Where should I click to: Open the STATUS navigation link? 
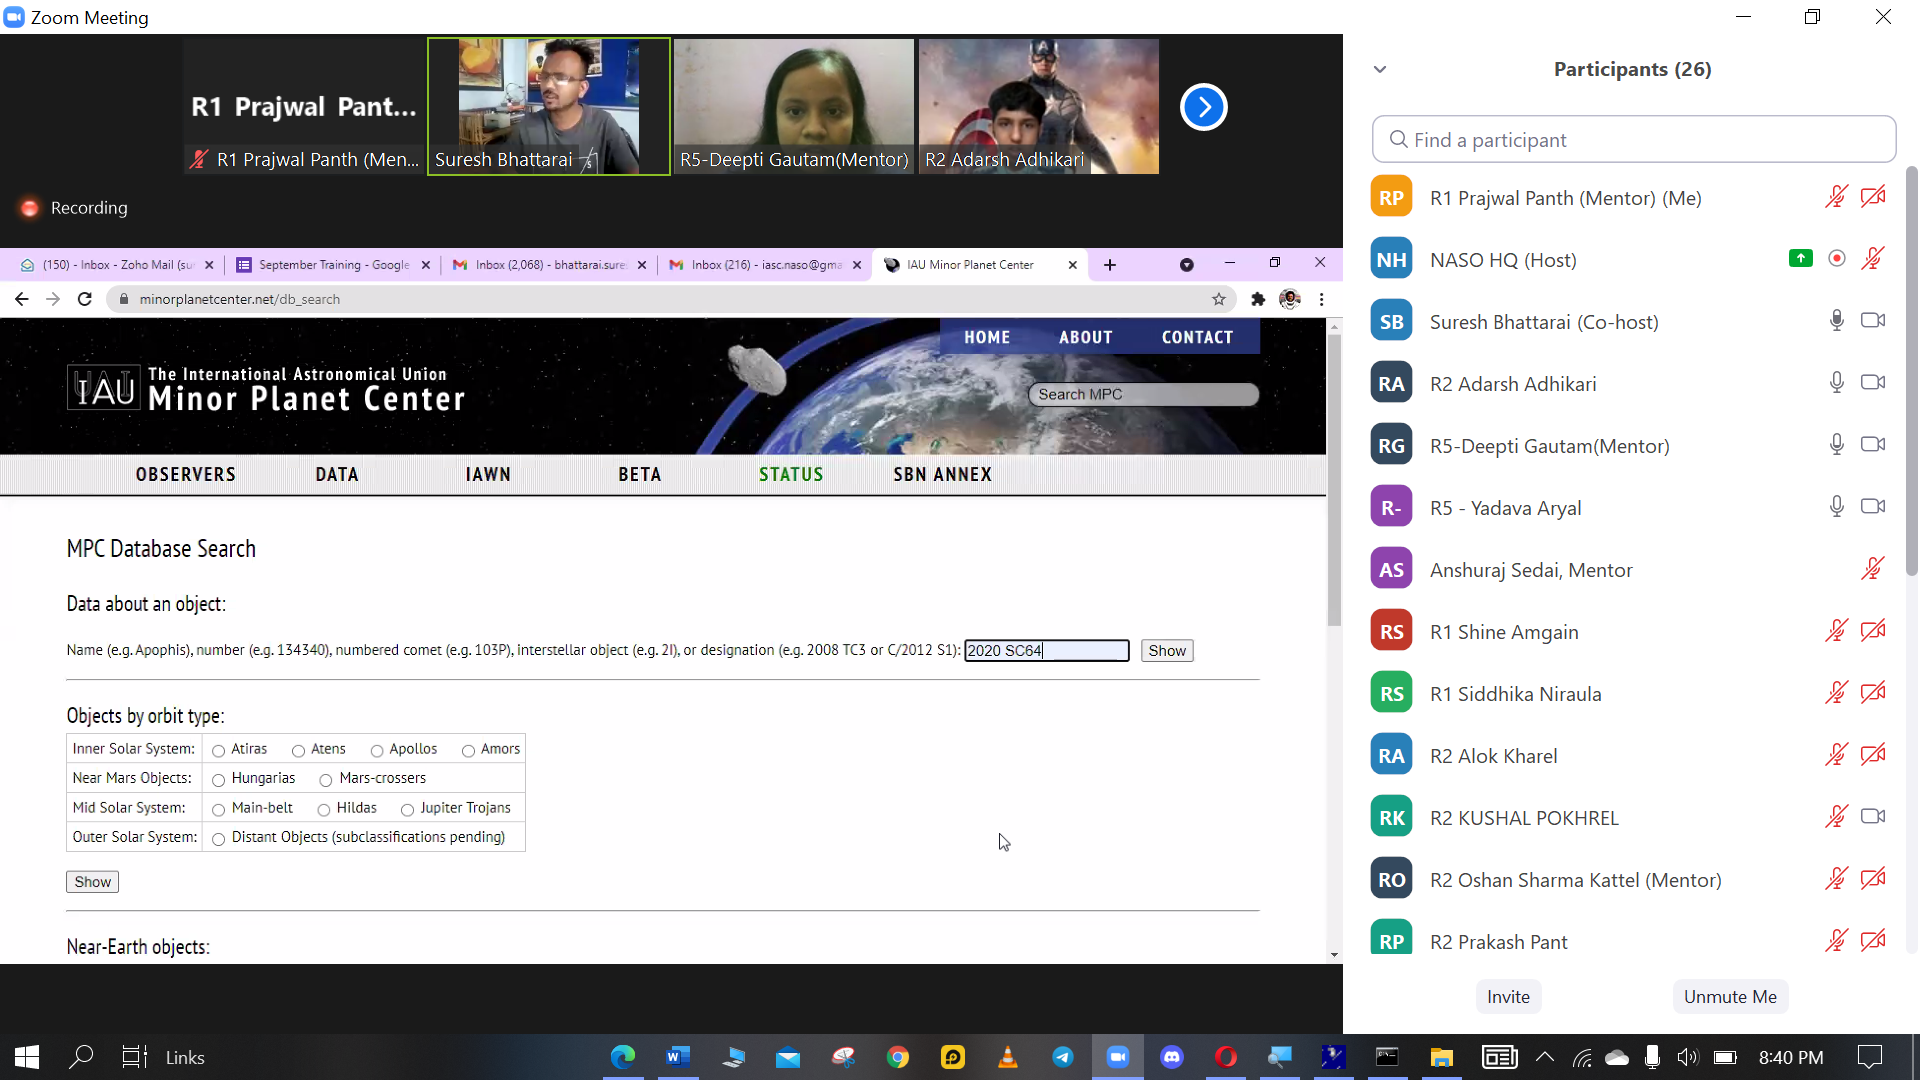pos(791,474)
